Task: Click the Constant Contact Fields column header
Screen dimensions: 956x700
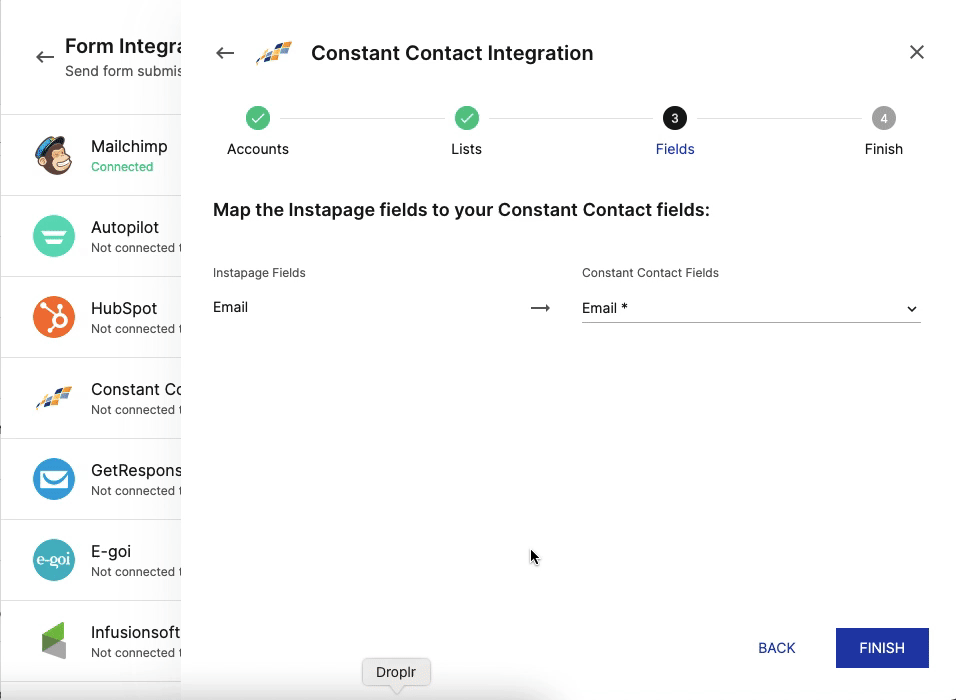Action: (x=650, y=273)
